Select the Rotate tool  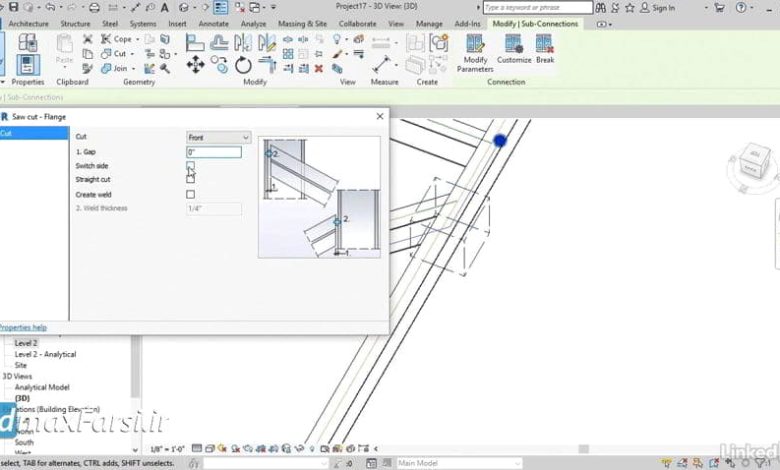click(243, 65)
